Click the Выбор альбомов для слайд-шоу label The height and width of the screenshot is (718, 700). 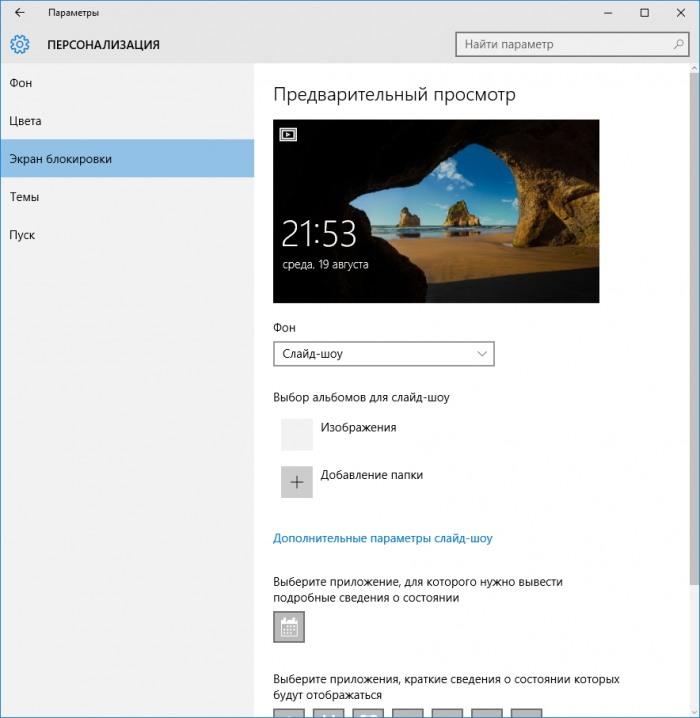coord(361,397)
